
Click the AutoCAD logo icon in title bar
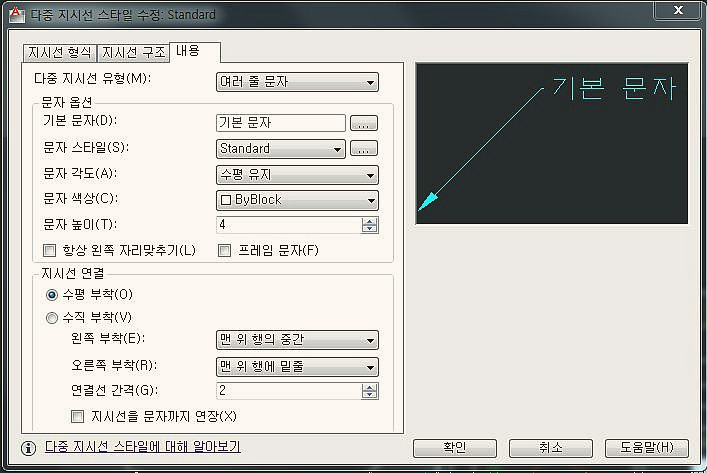(x=16, y=14)
